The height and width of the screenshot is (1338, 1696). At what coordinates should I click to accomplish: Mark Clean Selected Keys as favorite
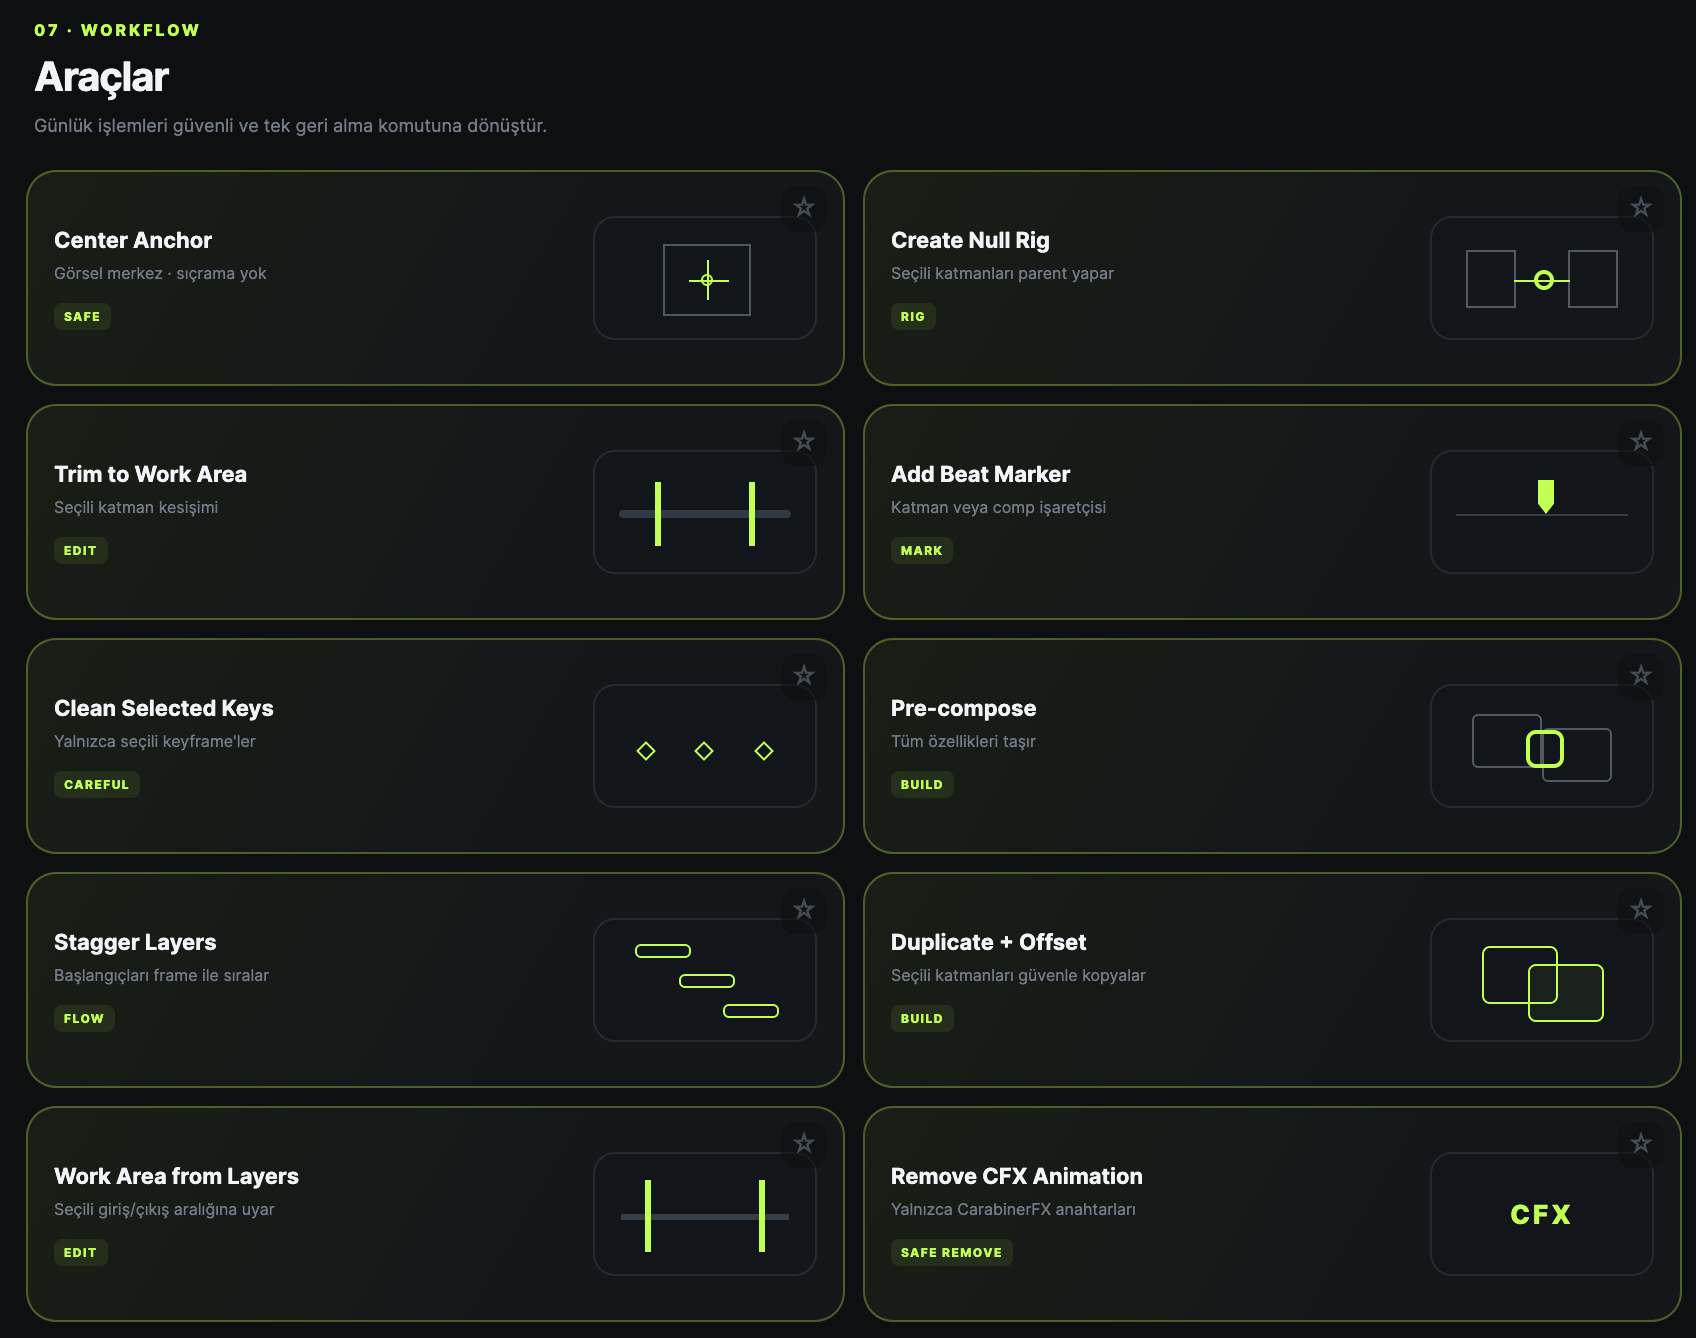tap(804, 676)
